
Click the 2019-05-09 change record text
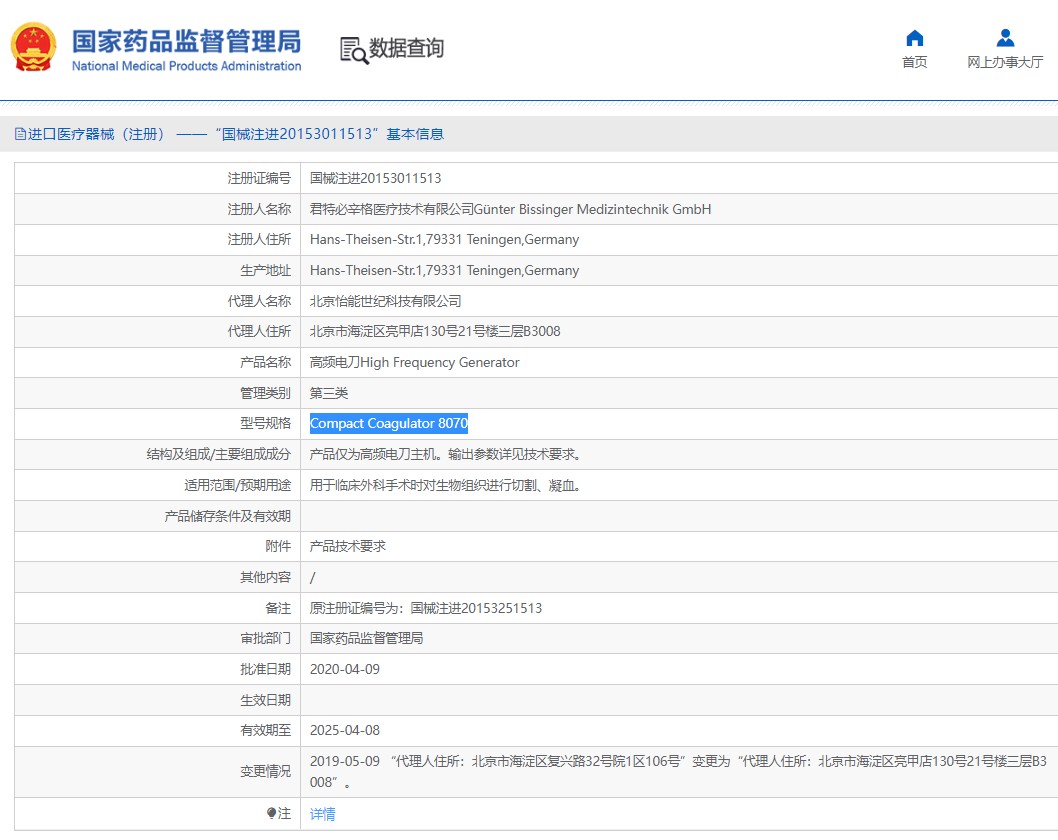678,771
